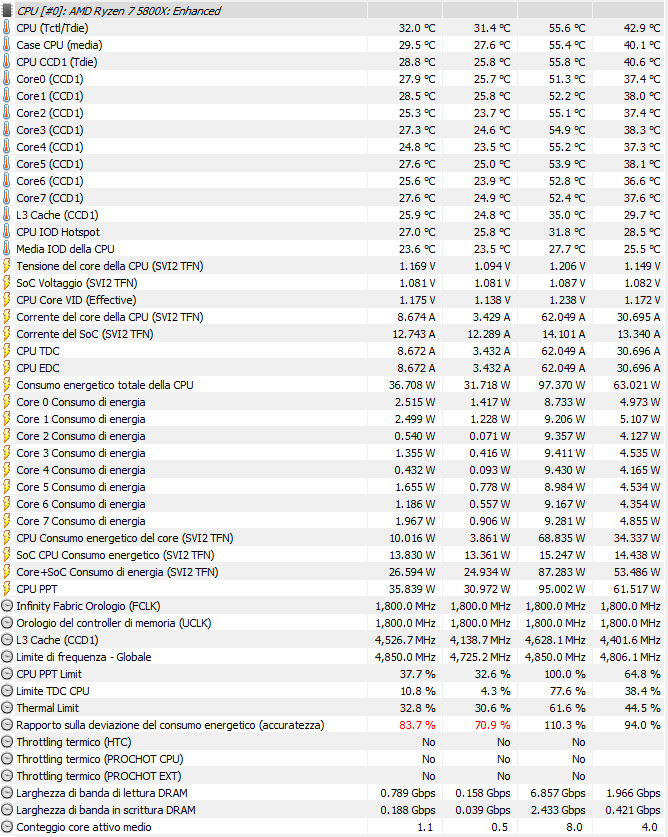Click the red 70.9 % deviation value
The height and width of the screenshot is (837, 668).
tap(492, 725)
